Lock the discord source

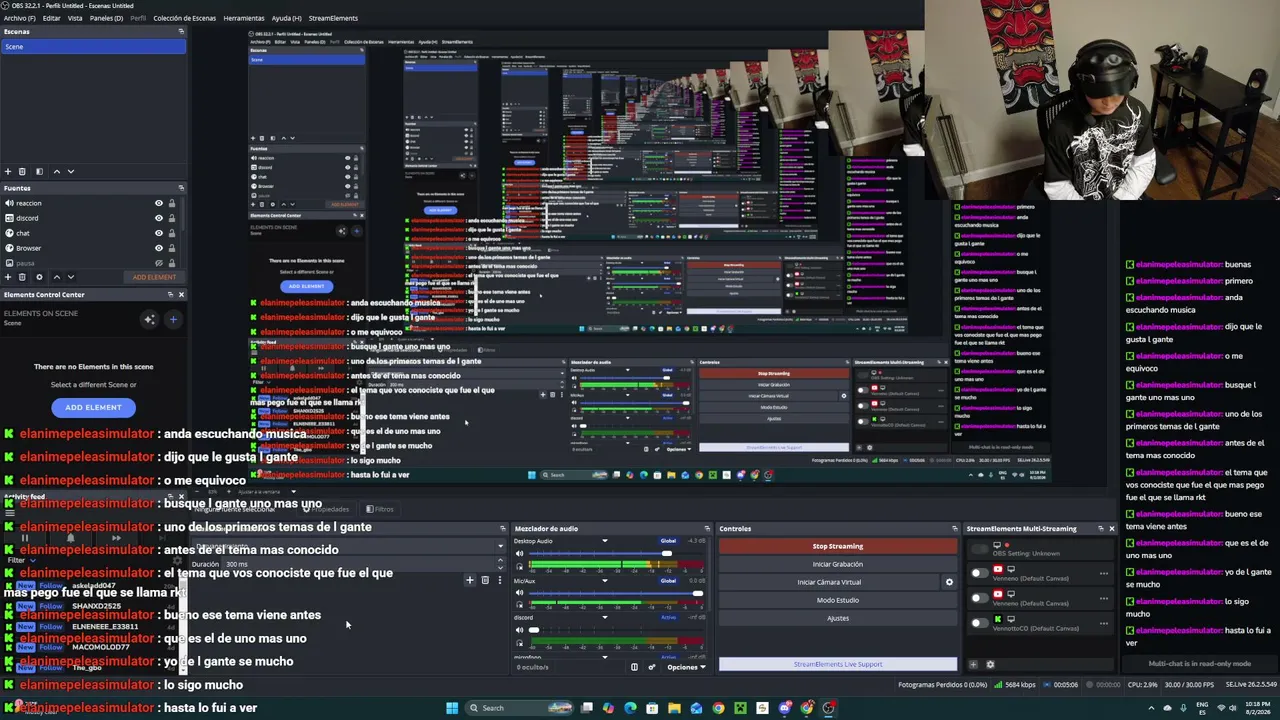click(x=171, y=218)
